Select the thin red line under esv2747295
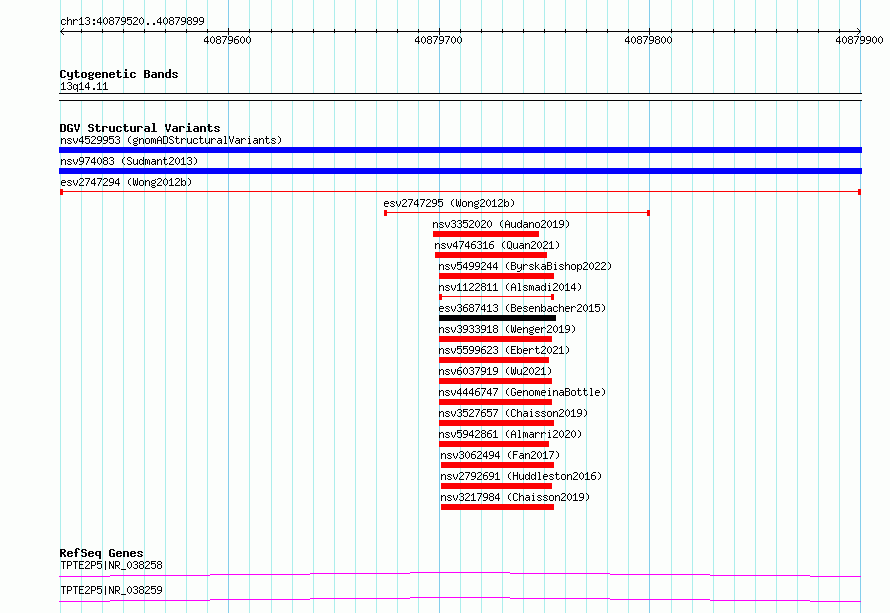This screenshot has height=613, width=890. click(x=517, y=213)
